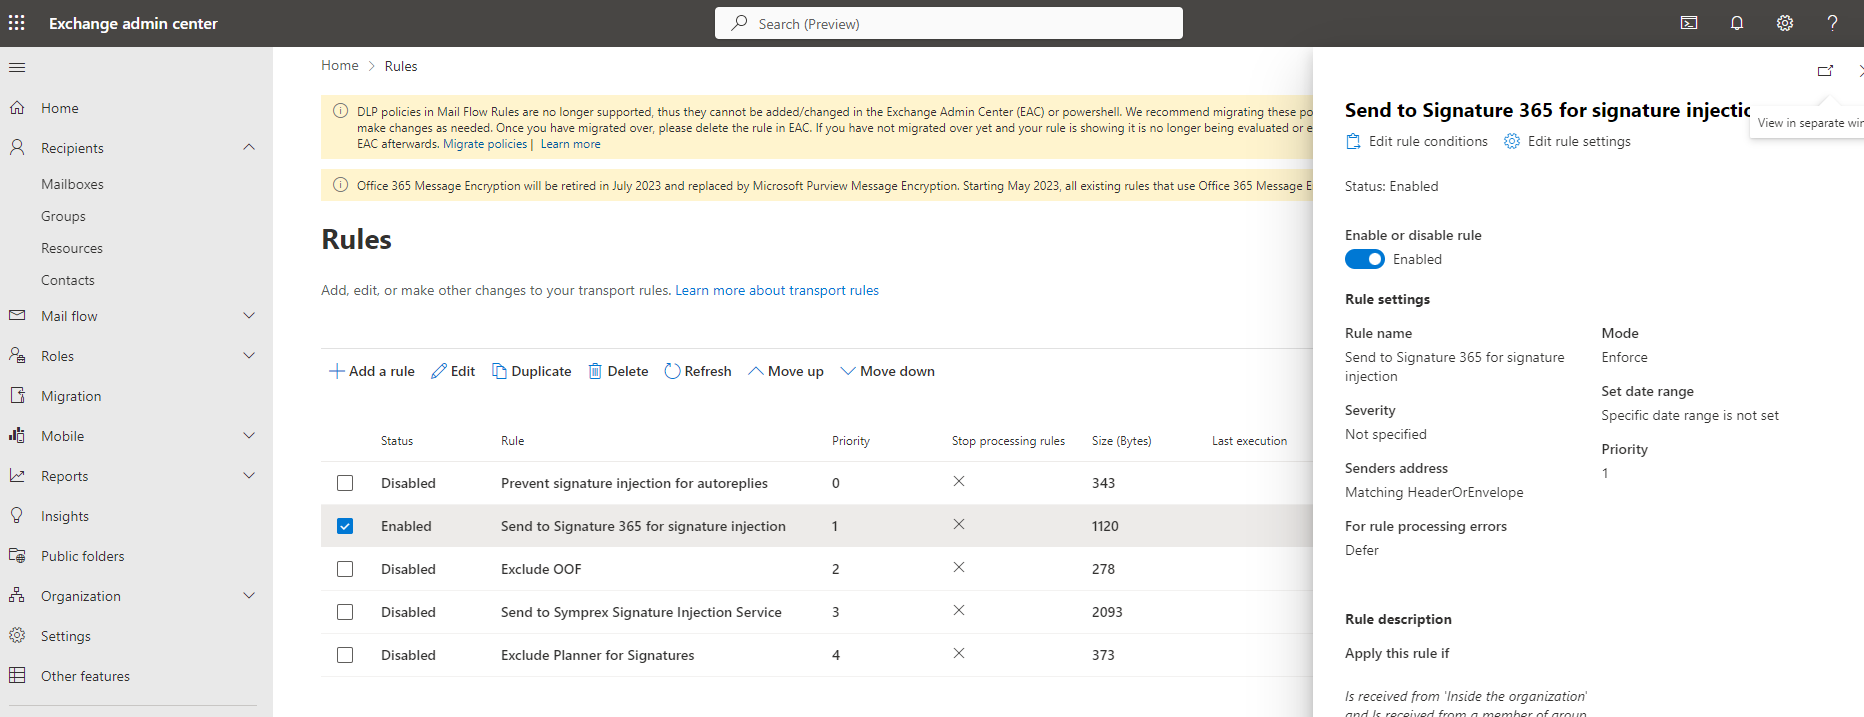
Task: Click the plus icon for Add a rule
Action: pyautogui.click(x=337, y=371)
